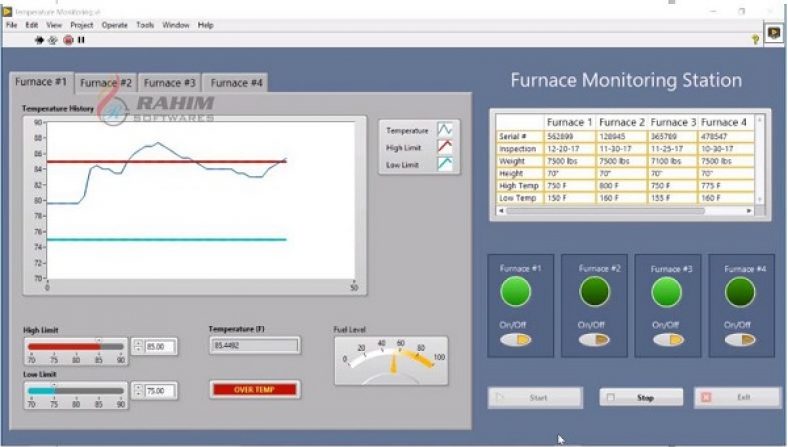Toggle the Furnace #2 On/Off switch
Viewport: 788px width, 447px height.
click(593, 340)
